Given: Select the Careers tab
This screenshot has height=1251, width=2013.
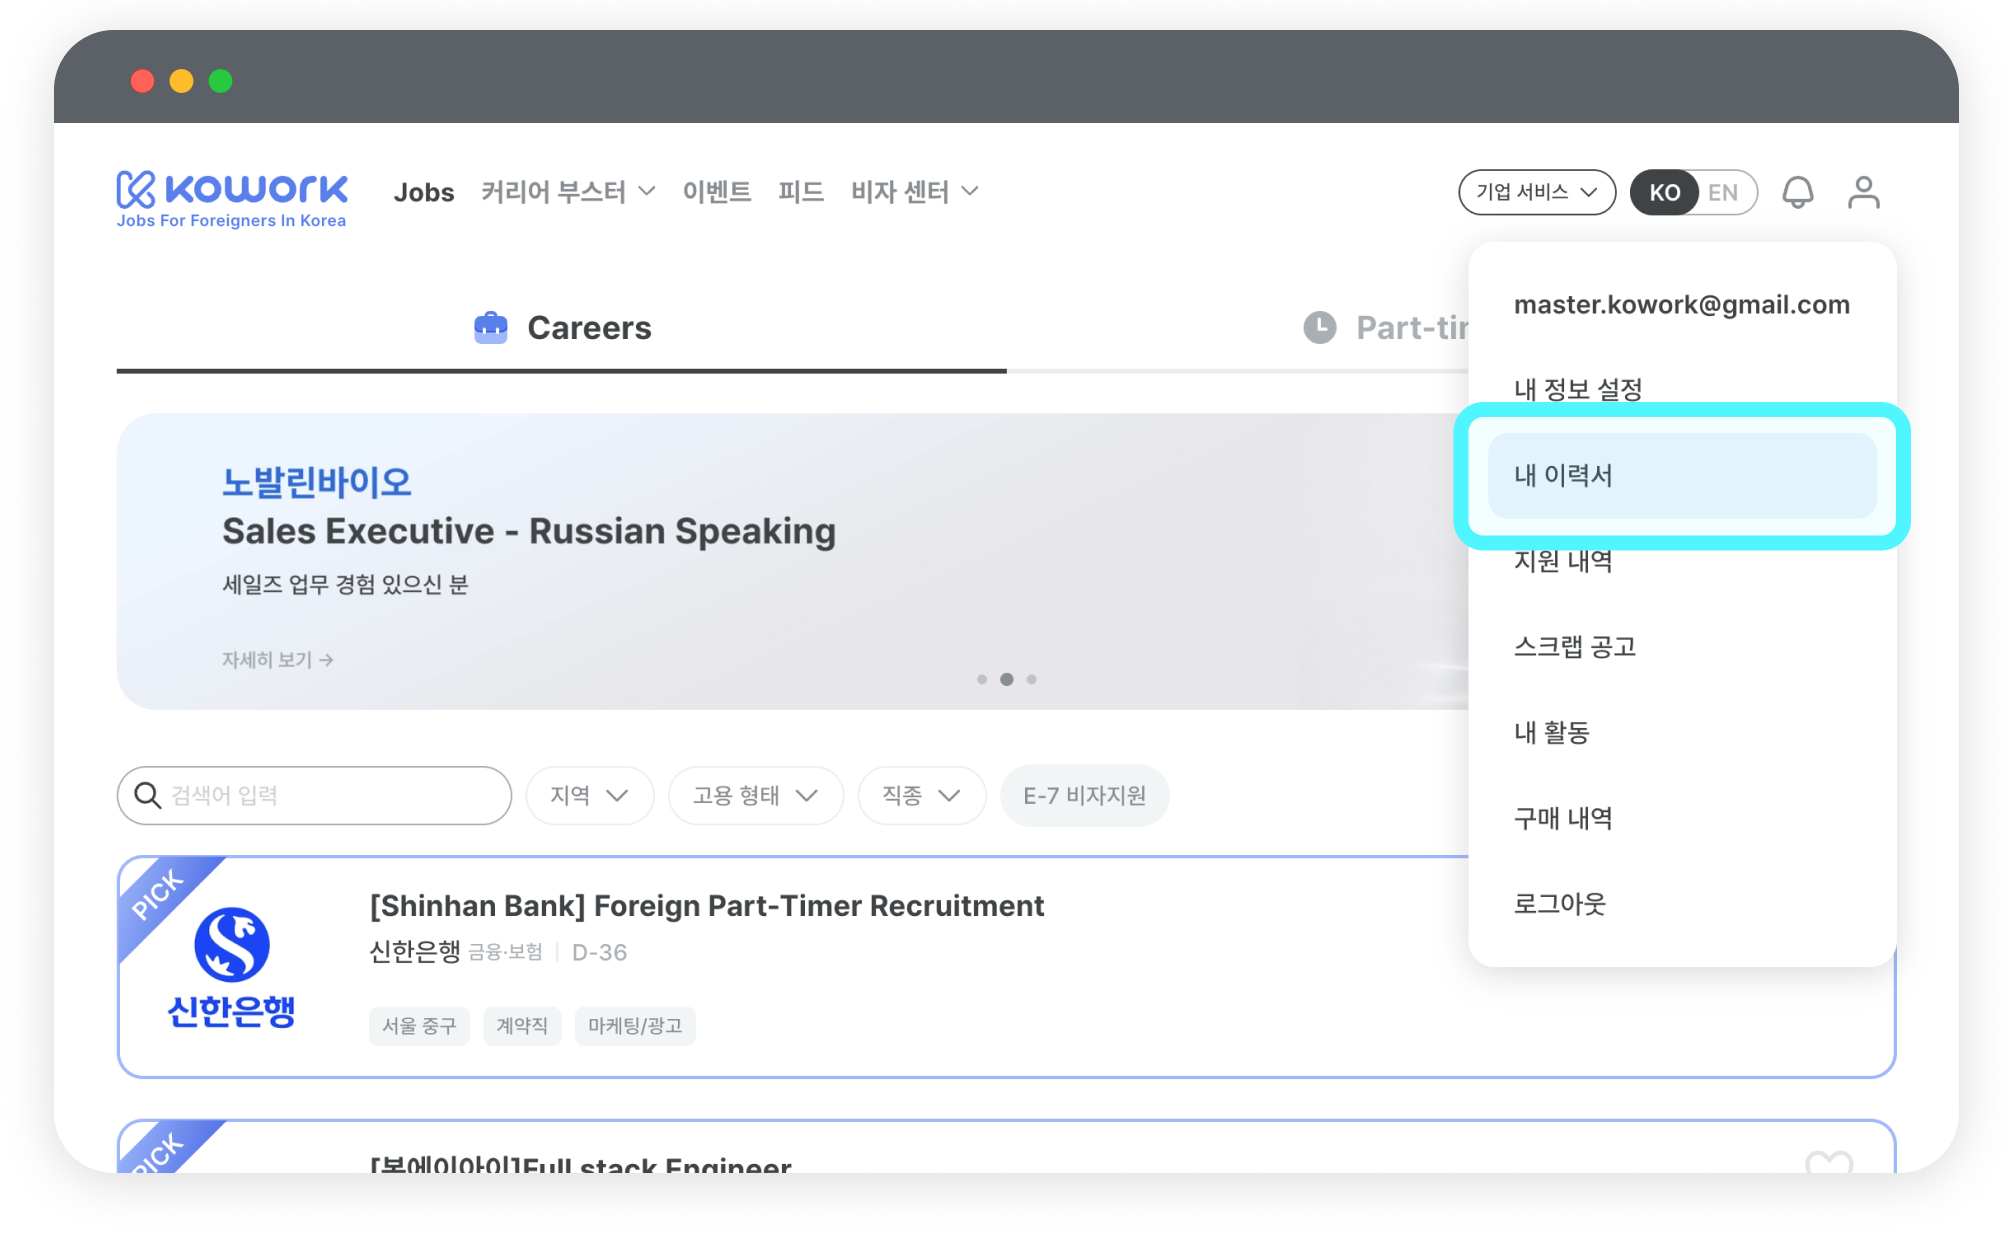Looking at the screenshot, I should click(562, 328).
